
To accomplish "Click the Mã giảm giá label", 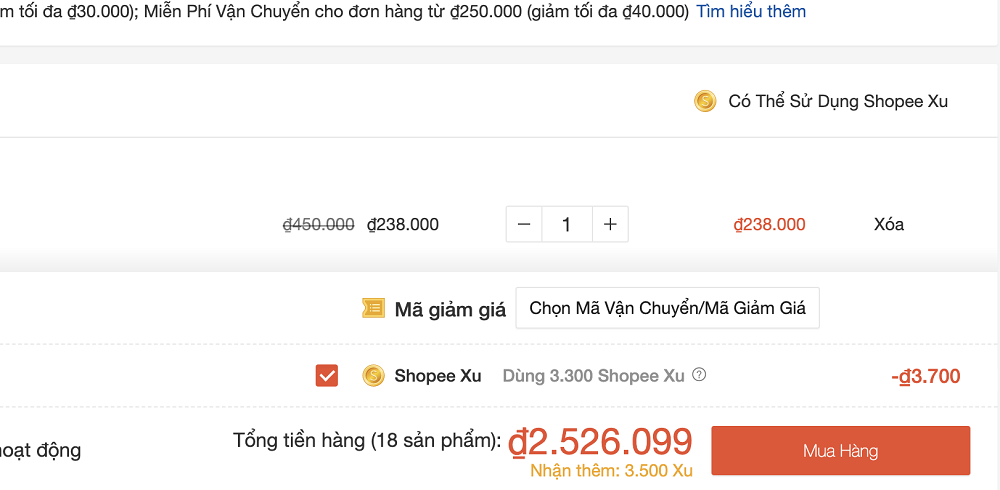I will (450, 309).
